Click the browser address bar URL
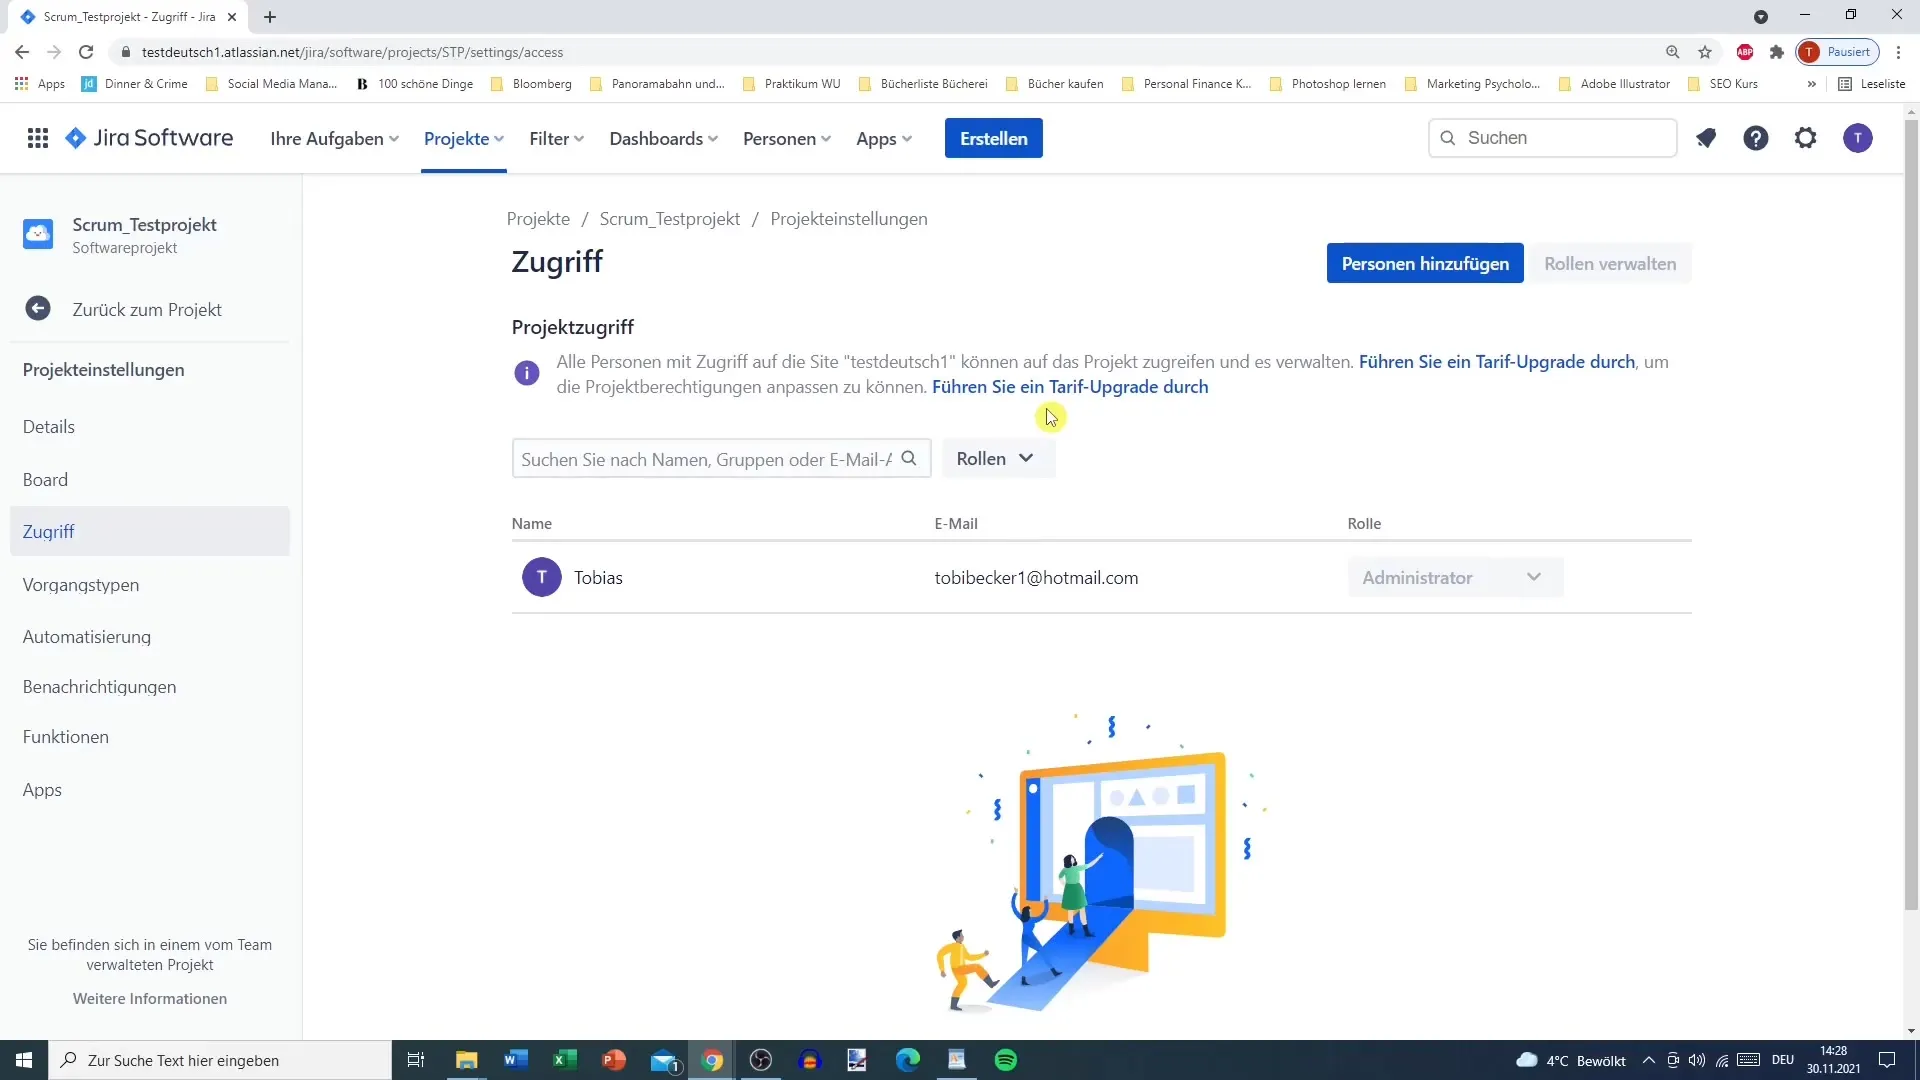Image resolution: width=1920 pixels, height=1080 pixels. coord(352,52)
